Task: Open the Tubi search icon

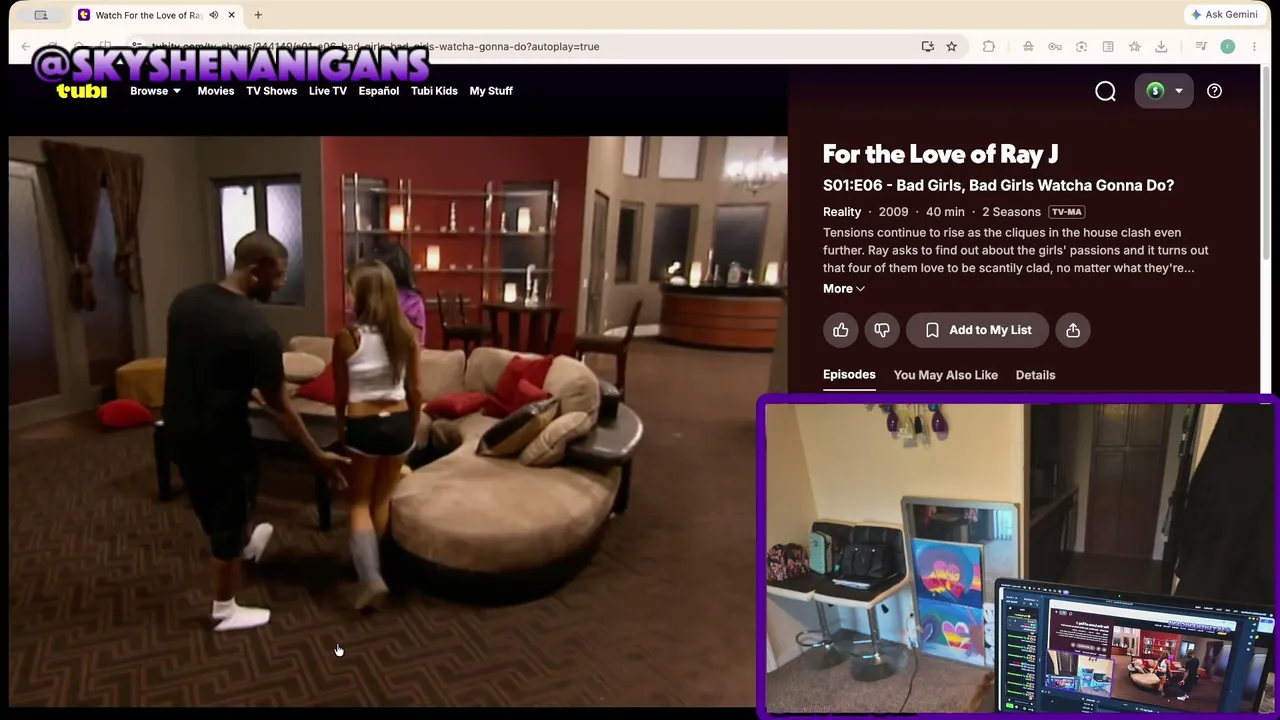Action: click(x=1105, y=91)
